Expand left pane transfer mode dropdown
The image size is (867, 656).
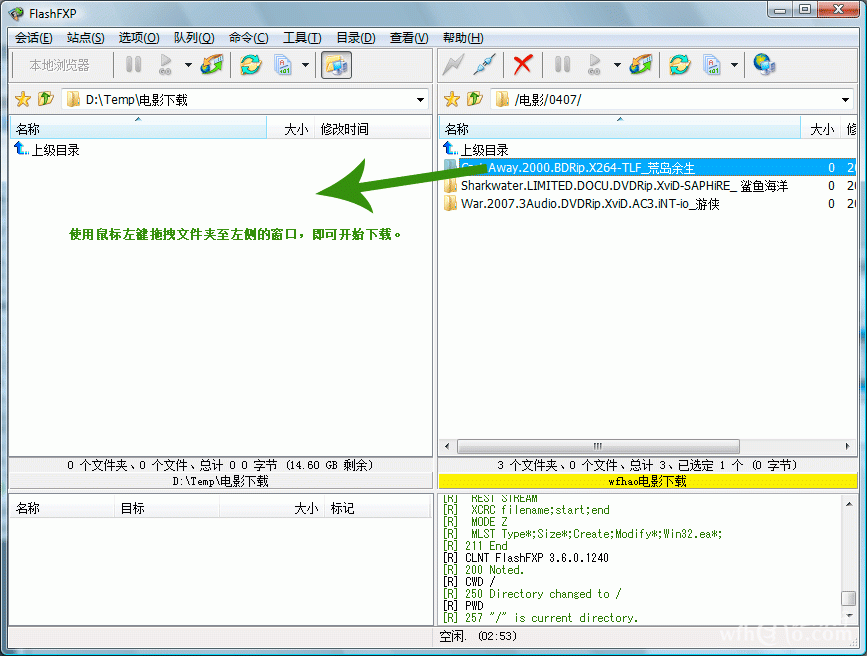tap(305, 65)
